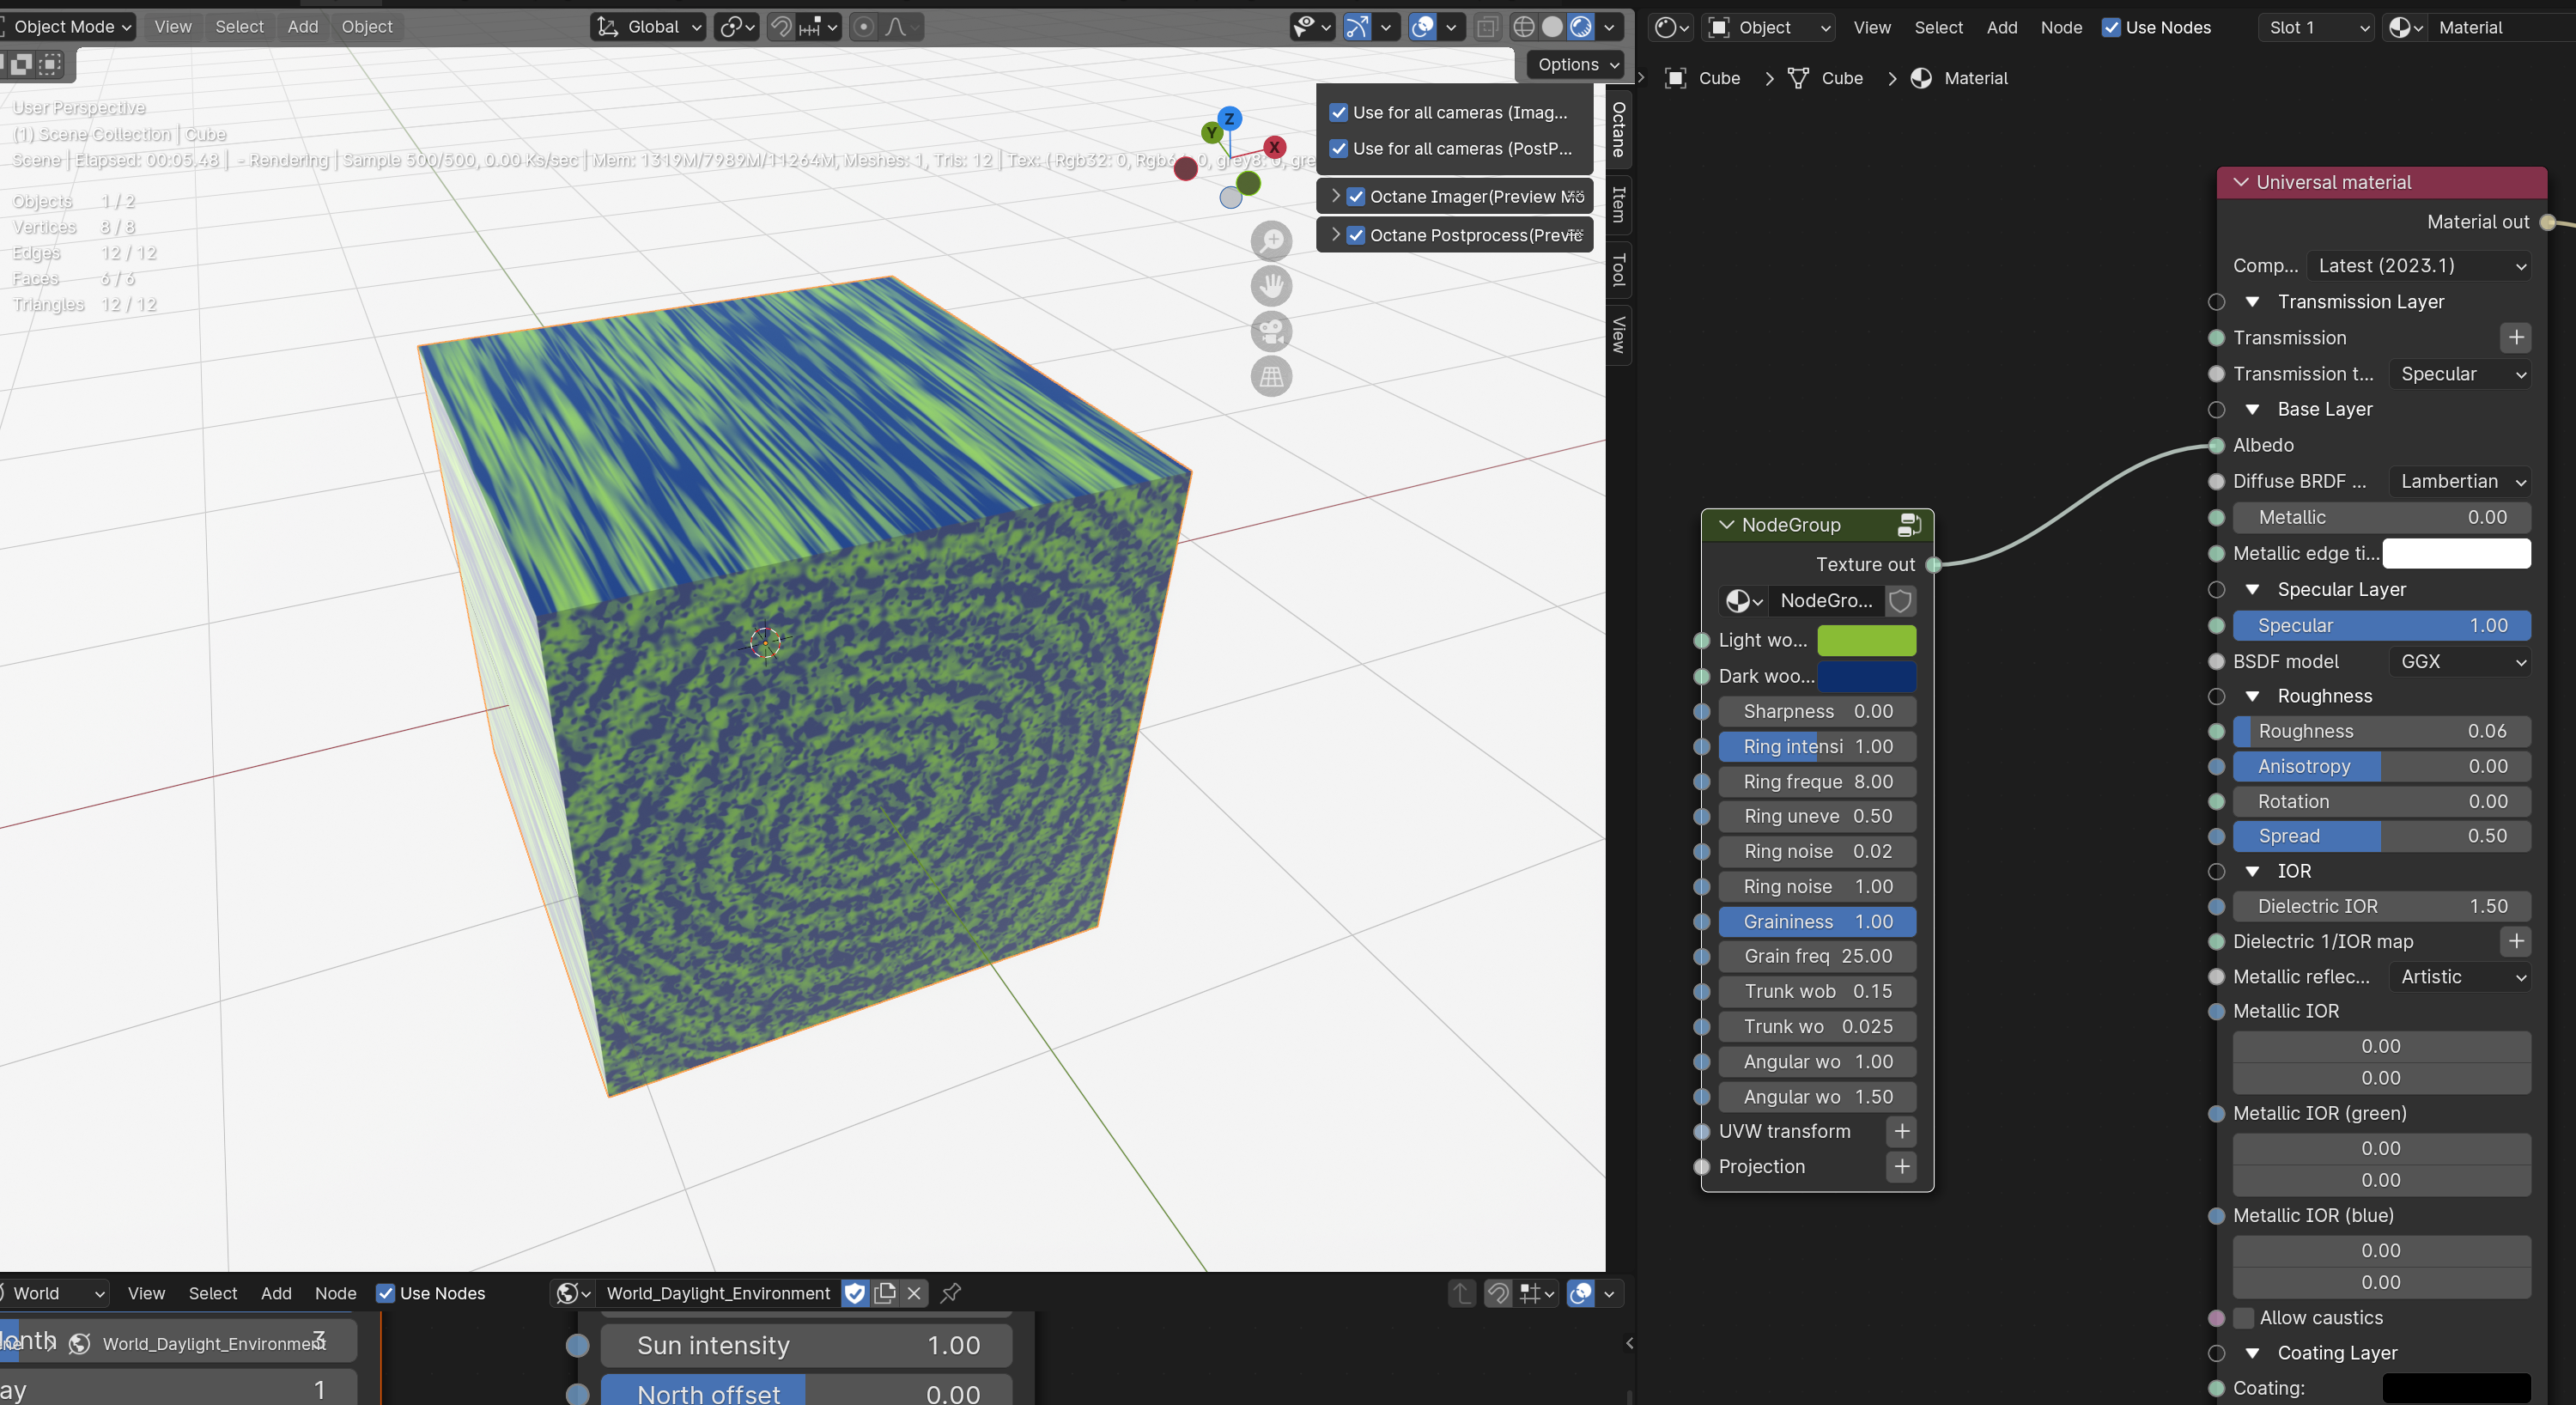Toggle camera view with camera gizmo icon
This screenshot has height=1405, width=2576.
click(x=1271, y=332)
